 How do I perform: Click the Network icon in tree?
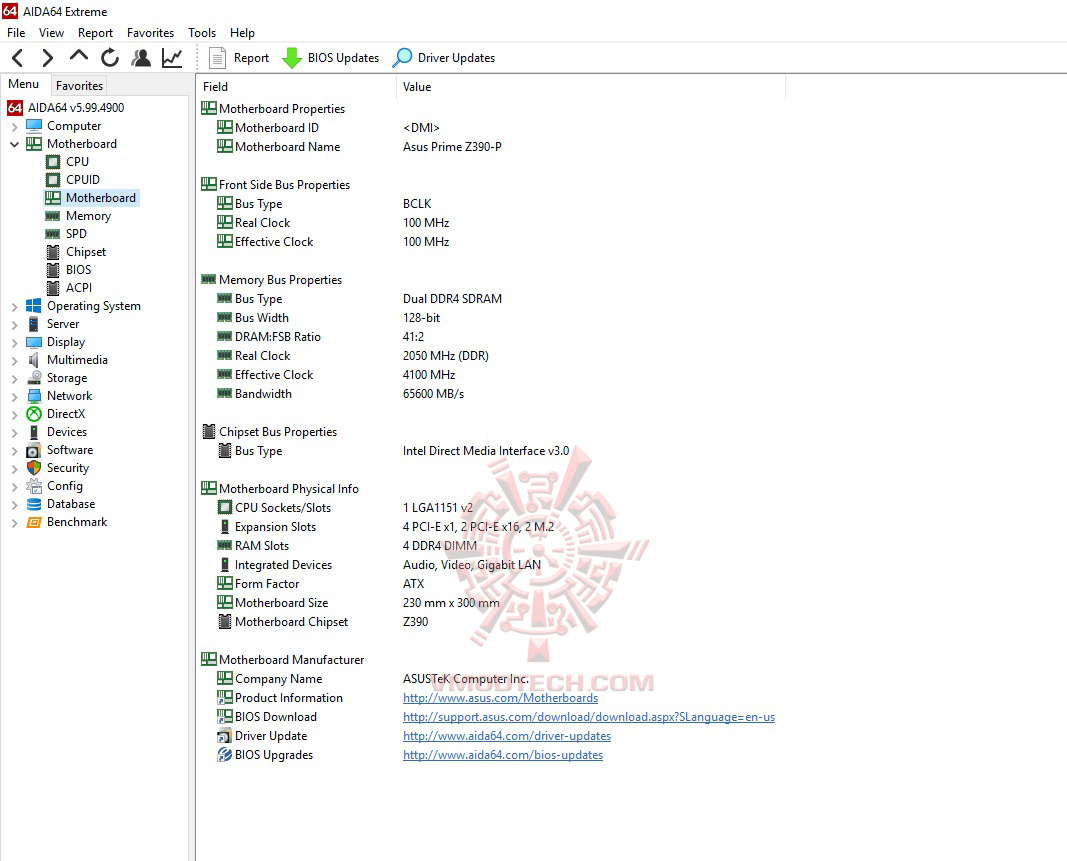[33, 396]
